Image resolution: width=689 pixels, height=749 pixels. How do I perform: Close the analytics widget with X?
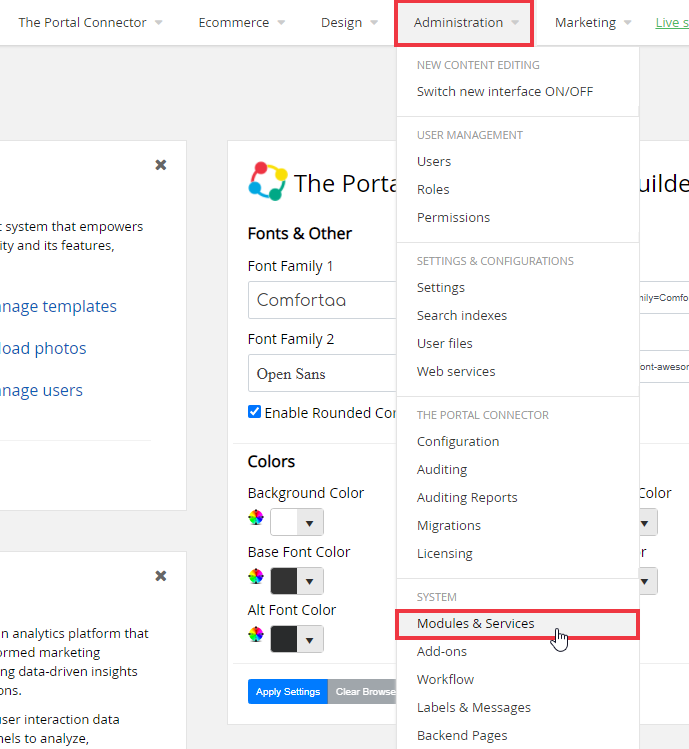(x=161, y=576)
